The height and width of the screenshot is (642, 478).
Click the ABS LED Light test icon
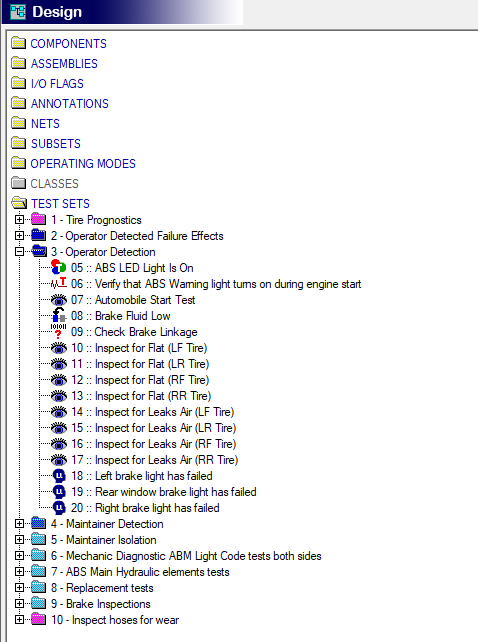click(x=59, y=267)
